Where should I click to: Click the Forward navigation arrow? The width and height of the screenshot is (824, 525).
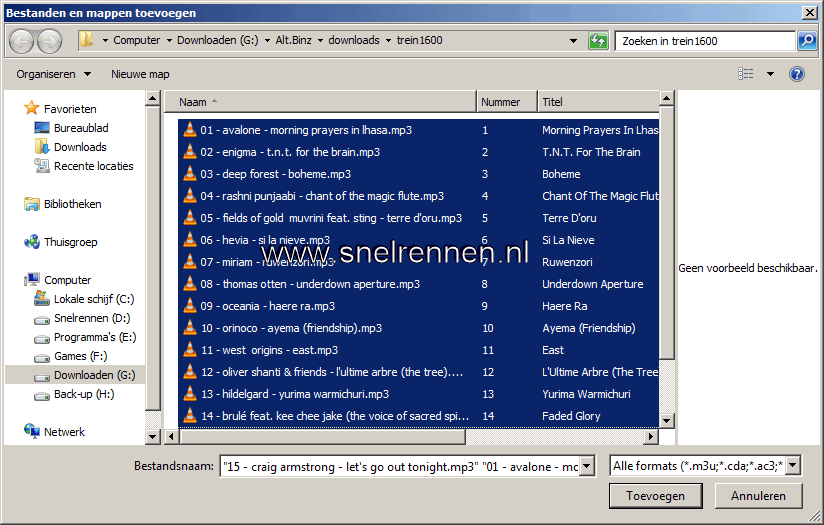49,41
